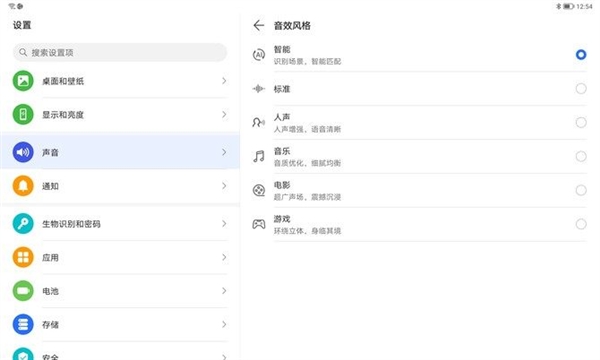Open the chevron on the 通知 row
This screenshot has height=360, width=600.
224,186
